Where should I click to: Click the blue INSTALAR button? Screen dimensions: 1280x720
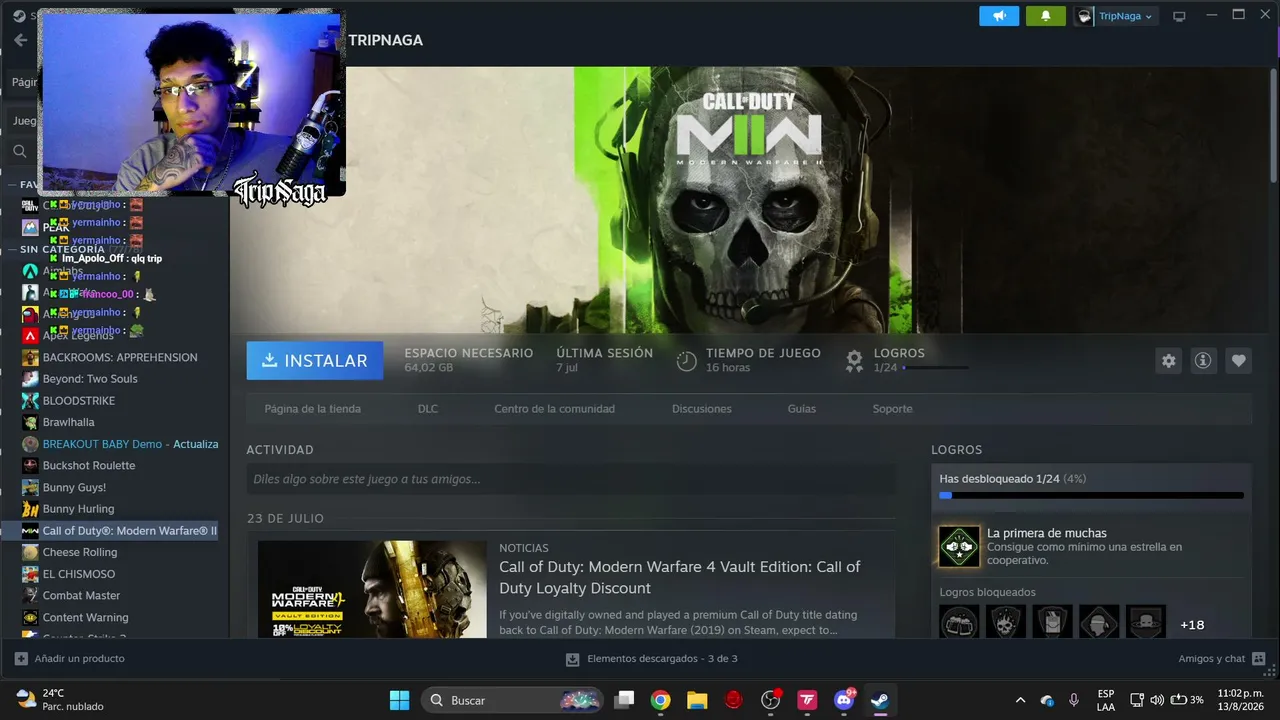tap(315, 361)
